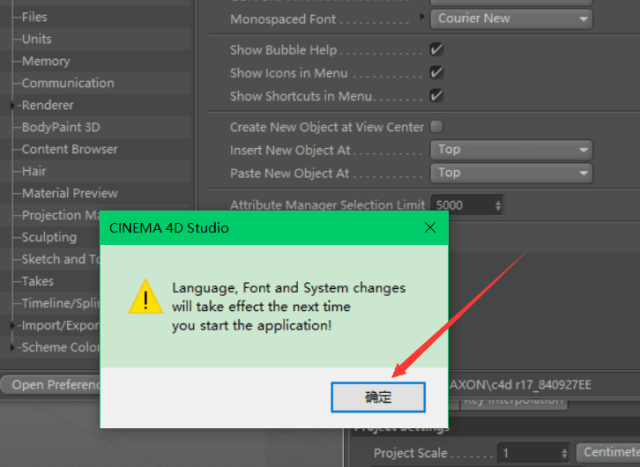Open the Paste New Object At dropdown
Image resolution: width=640 pixels, height=467 pixels.
click(x=512, y=173)
